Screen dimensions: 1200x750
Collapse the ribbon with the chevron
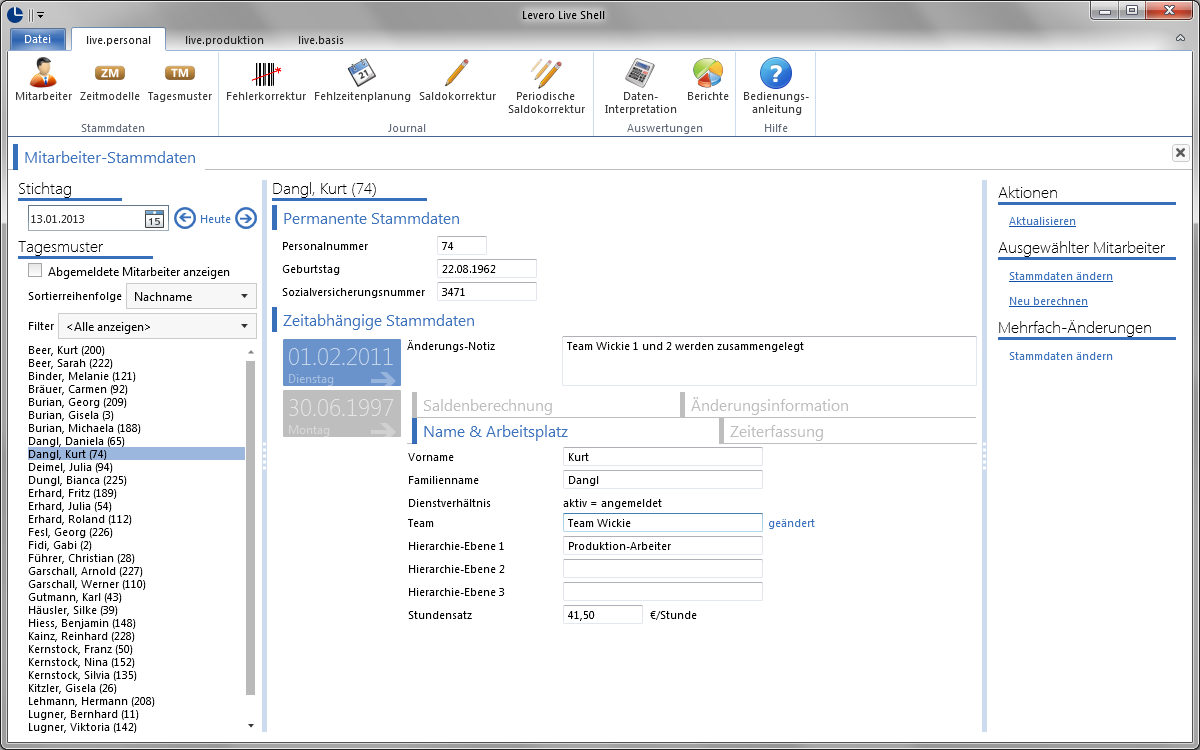point(1180,38)
